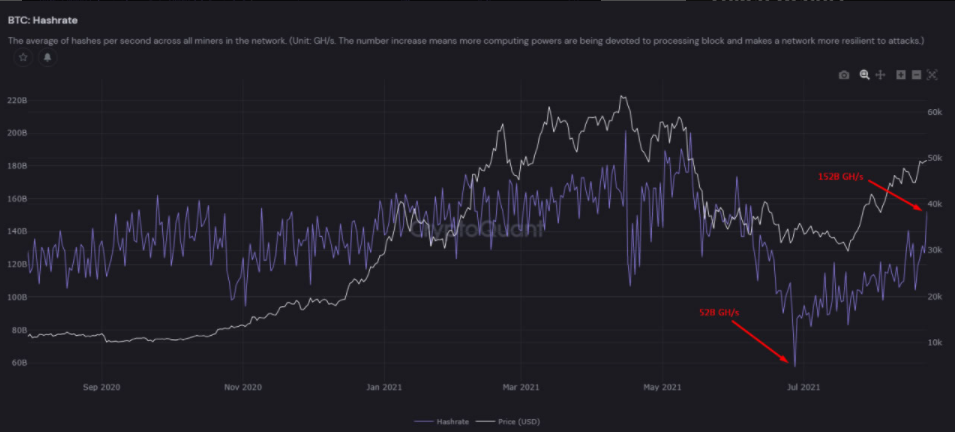The width and height of the screenshot is (955, 432).
Task: Click the bell alert icon
Action: tap(47, 58)
